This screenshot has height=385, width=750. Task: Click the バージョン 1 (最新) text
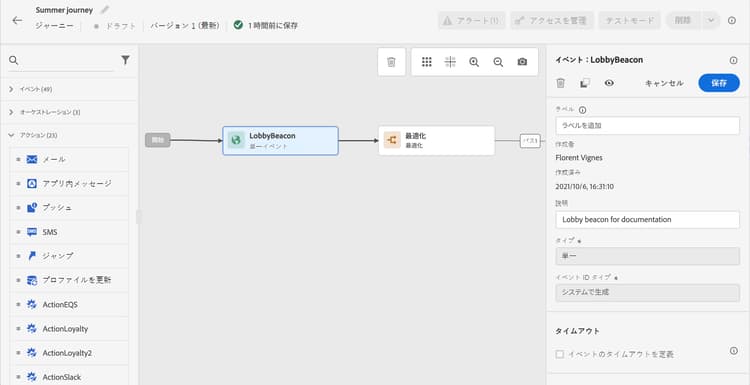point(185,25)
